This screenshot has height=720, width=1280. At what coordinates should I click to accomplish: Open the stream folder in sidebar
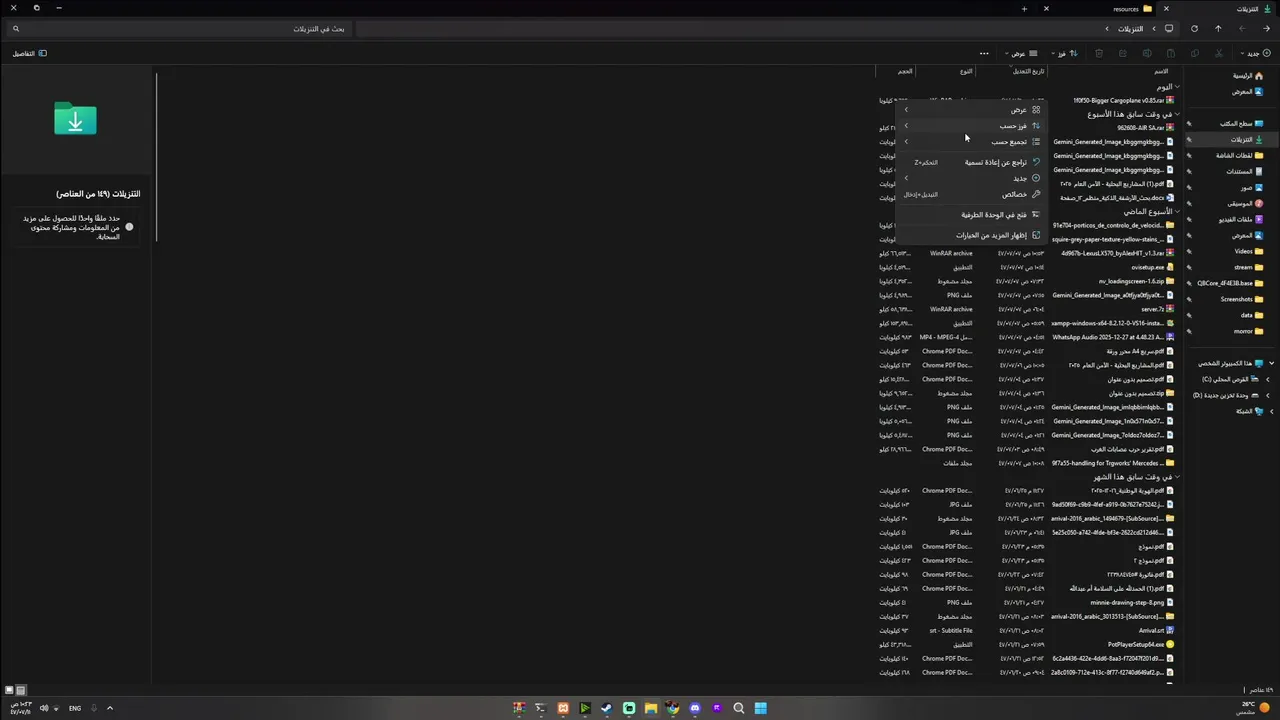[1248, 268]
